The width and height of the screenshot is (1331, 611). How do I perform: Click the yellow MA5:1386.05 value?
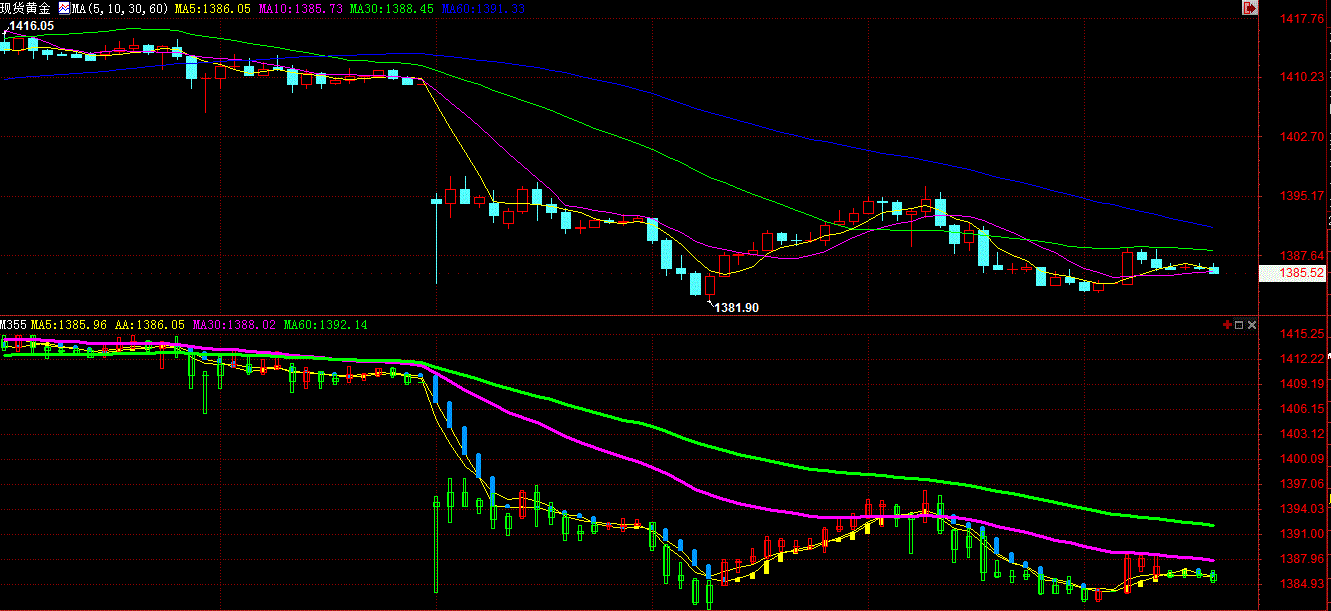click(211, 8)
